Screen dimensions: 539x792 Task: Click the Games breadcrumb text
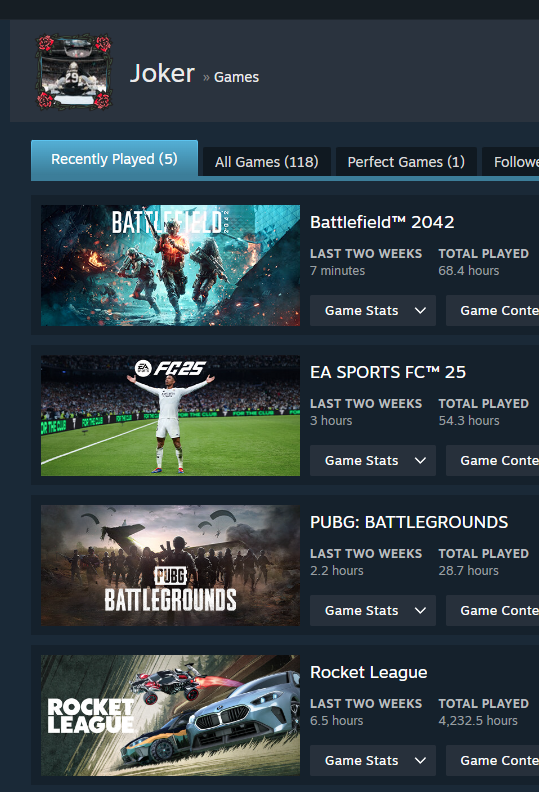pos(236,77)
